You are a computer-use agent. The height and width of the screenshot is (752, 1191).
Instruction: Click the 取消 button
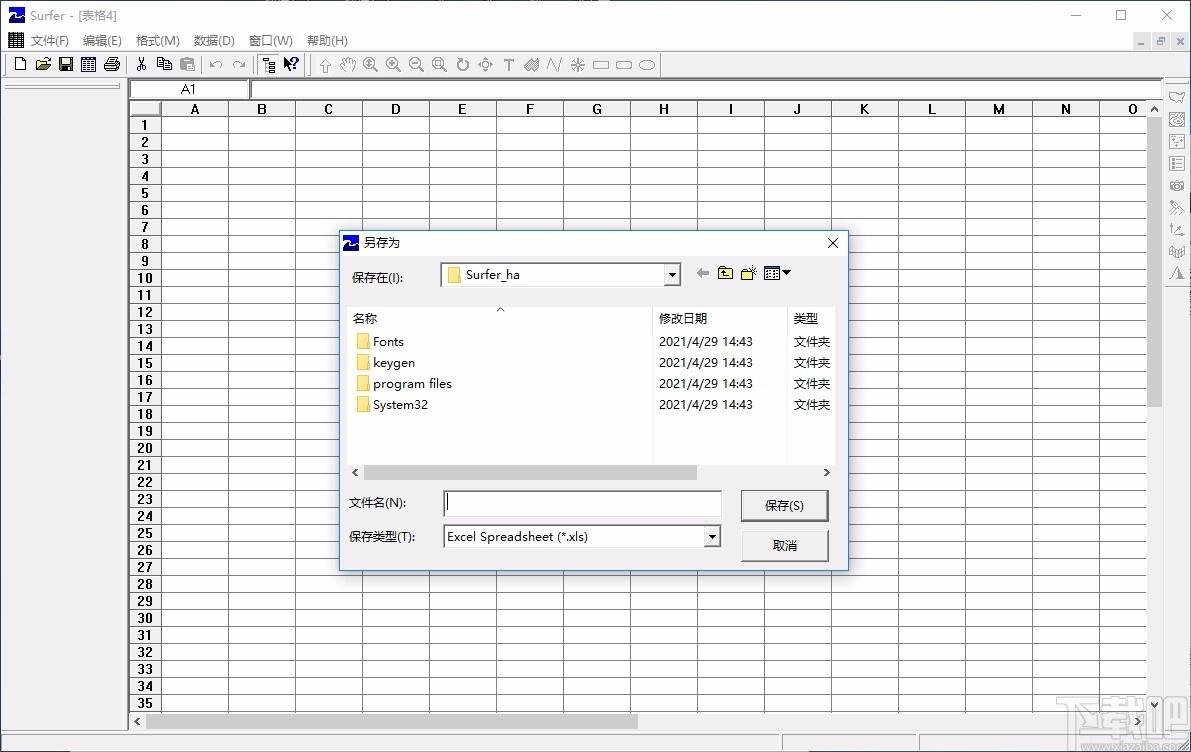785,545
